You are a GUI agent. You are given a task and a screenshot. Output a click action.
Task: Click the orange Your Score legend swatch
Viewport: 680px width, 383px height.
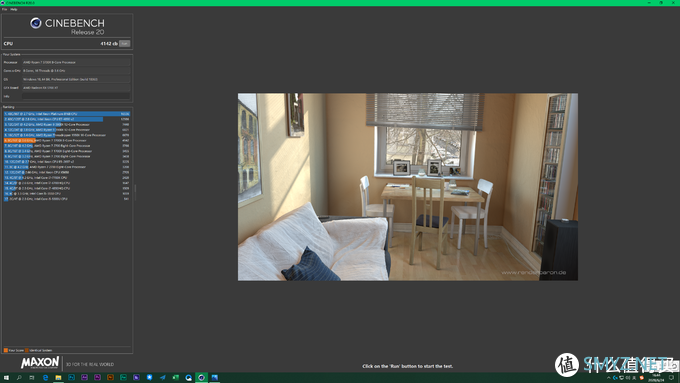(6, 350)
